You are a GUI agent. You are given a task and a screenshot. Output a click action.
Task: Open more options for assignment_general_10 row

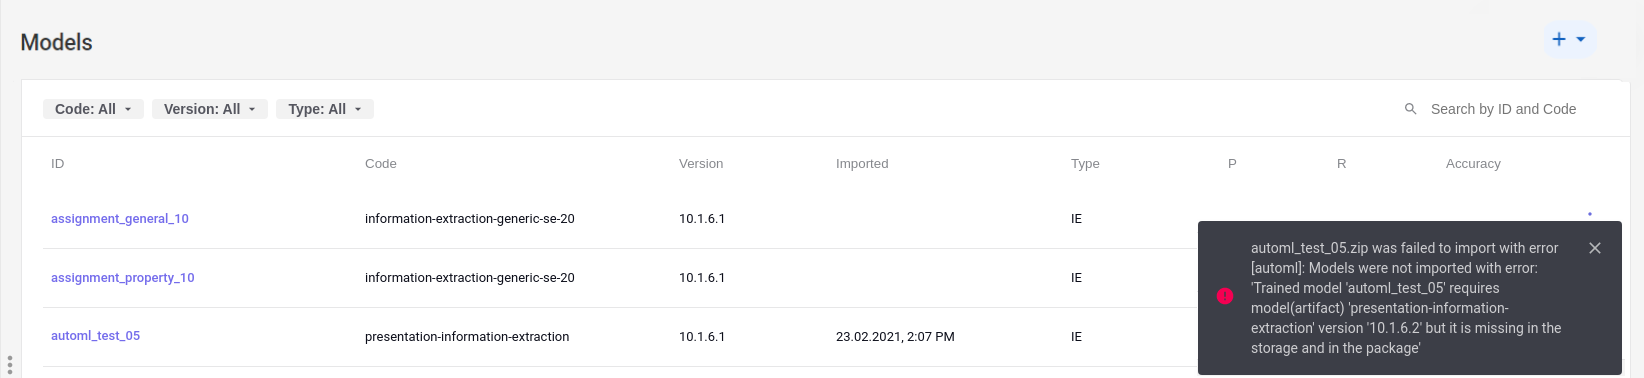[1590, 214]
